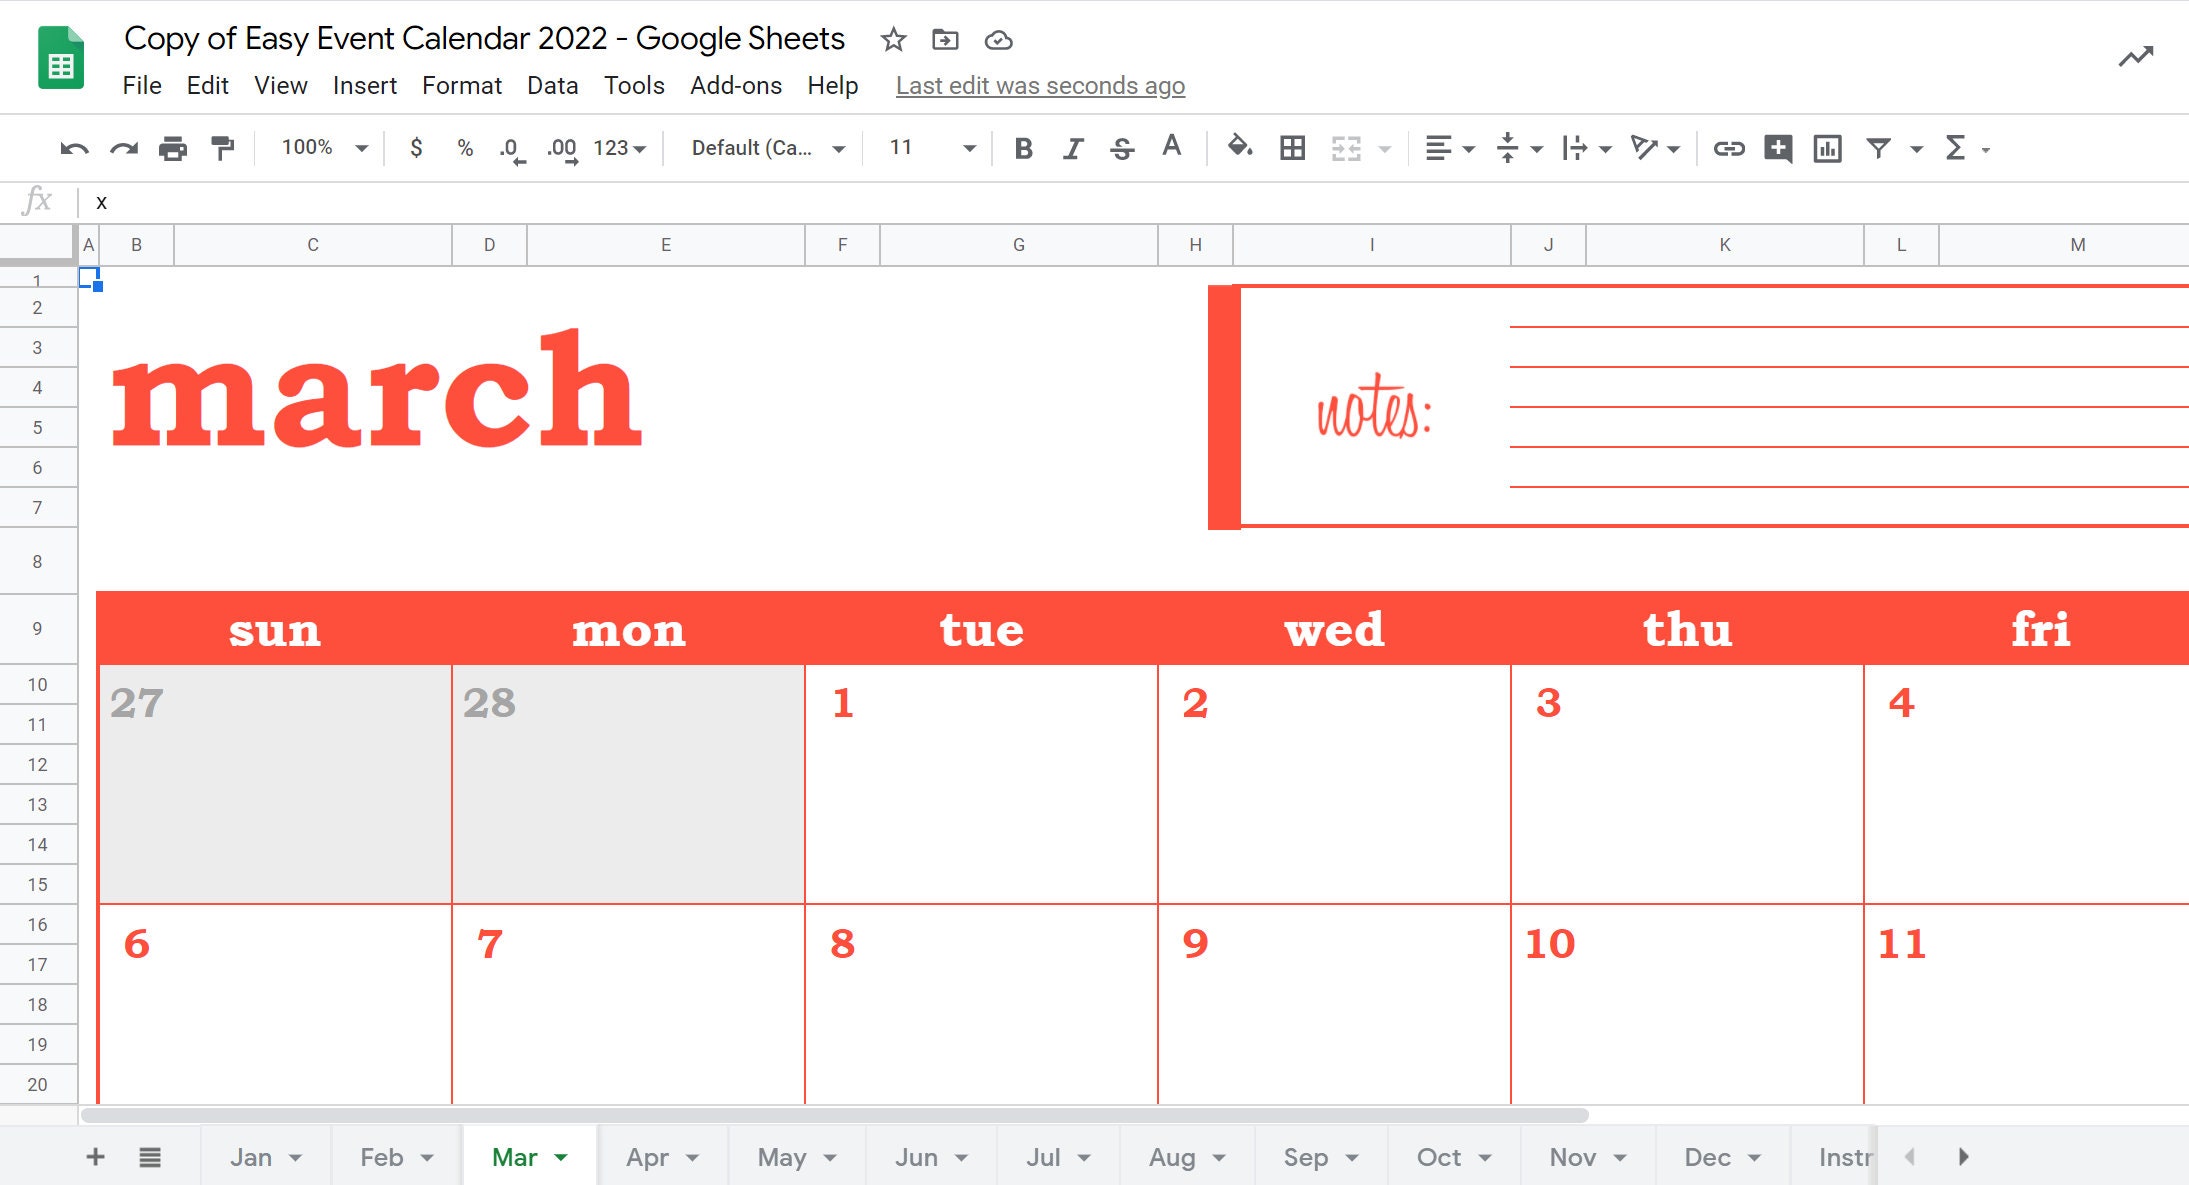Open the Format menu
The width and height of the screenshot is (2189, 1185).
pyautogui.click(x=461, y=86)
